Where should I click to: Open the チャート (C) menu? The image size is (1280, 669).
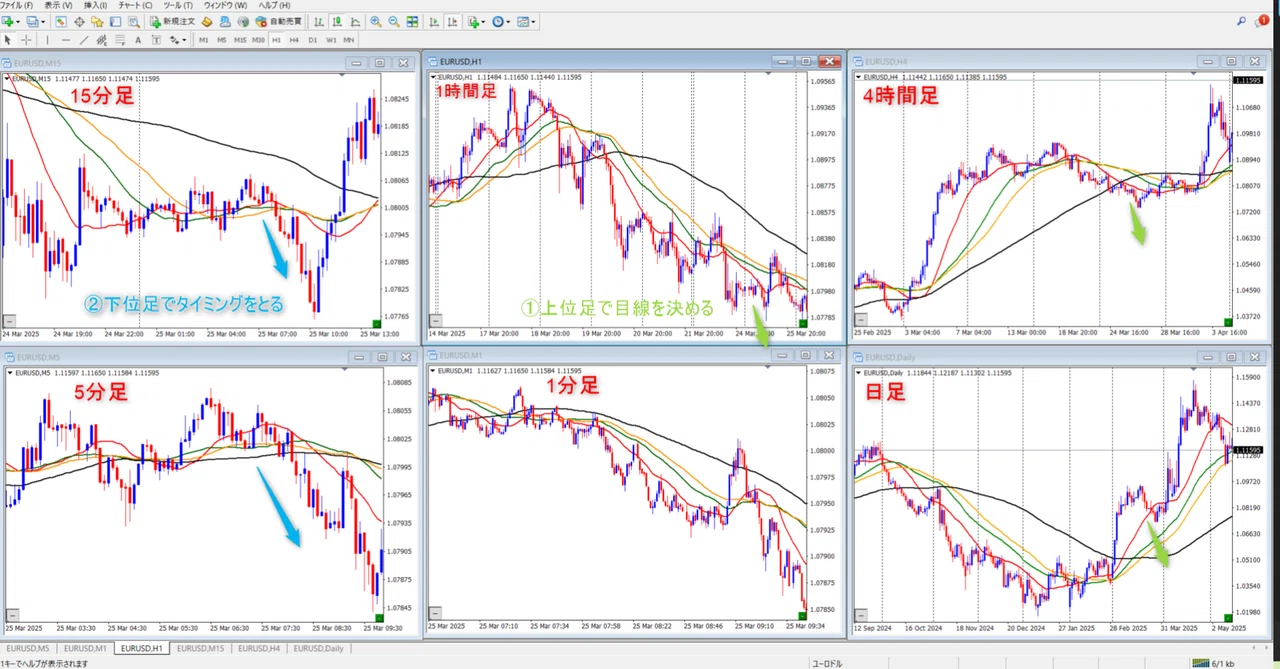pos(135,5)
